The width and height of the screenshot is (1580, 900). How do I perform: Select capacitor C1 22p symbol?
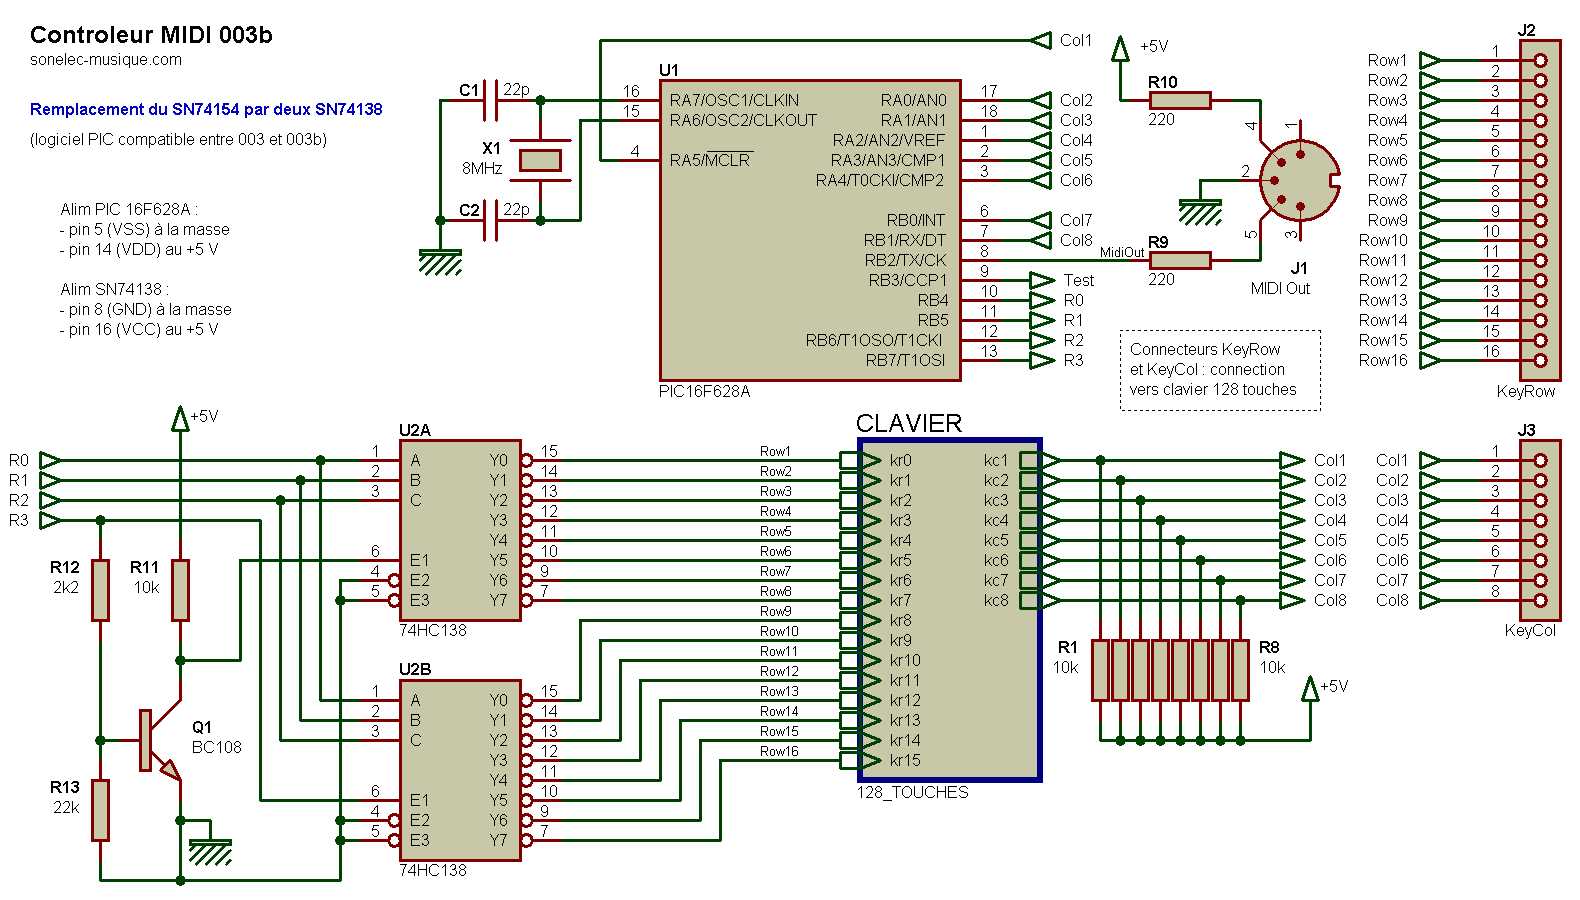click(490, 100)
